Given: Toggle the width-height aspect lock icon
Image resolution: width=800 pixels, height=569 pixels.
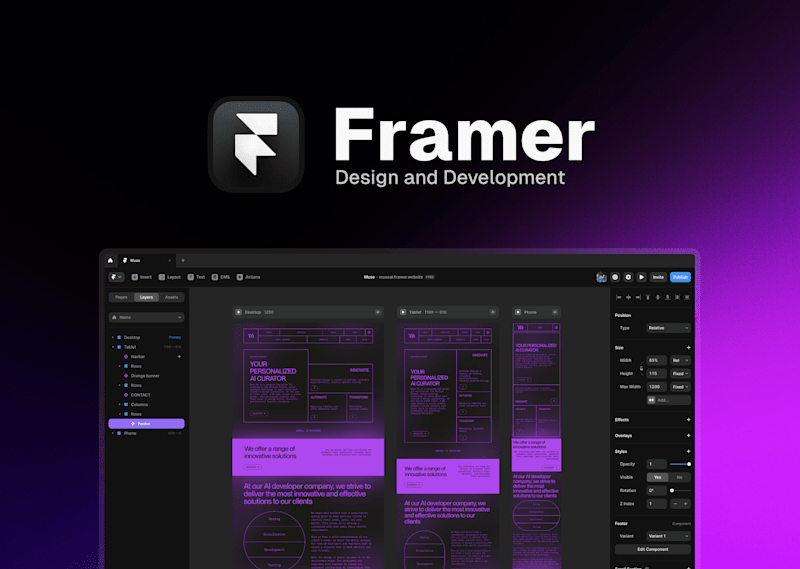Looking at the screenshot, I should pos(641,367).
